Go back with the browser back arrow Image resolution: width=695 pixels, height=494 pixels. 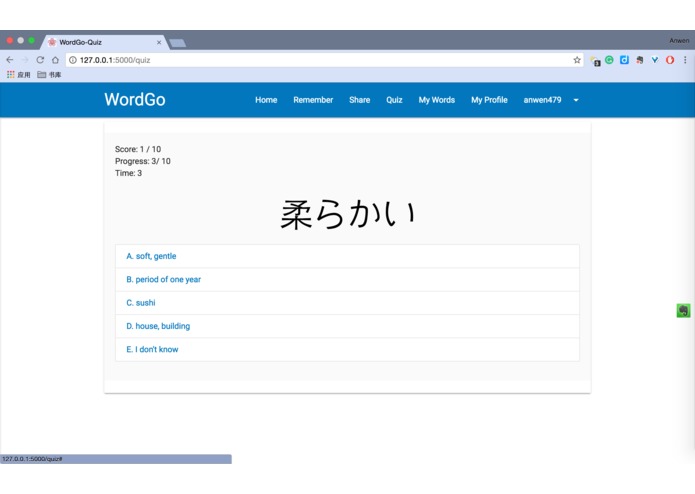[x=10, y=60]
